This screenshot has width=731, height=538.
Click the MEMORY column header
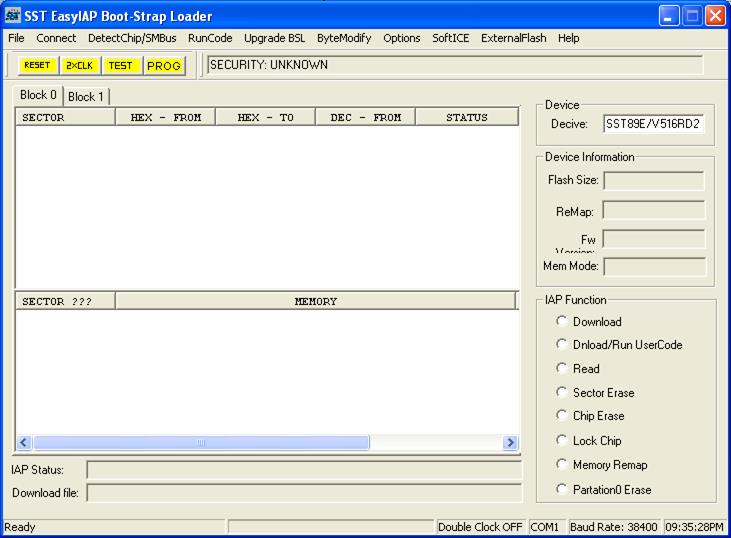pos(316,301)
